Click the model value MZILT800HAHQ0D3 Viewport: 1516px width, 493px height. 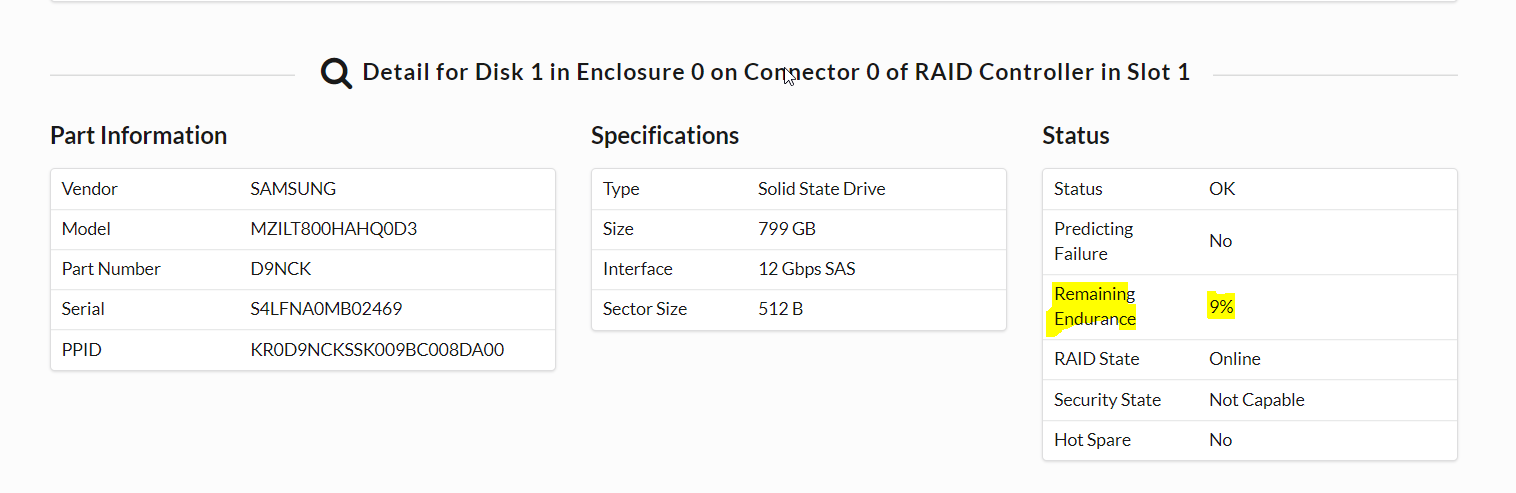tap(333, 229)
